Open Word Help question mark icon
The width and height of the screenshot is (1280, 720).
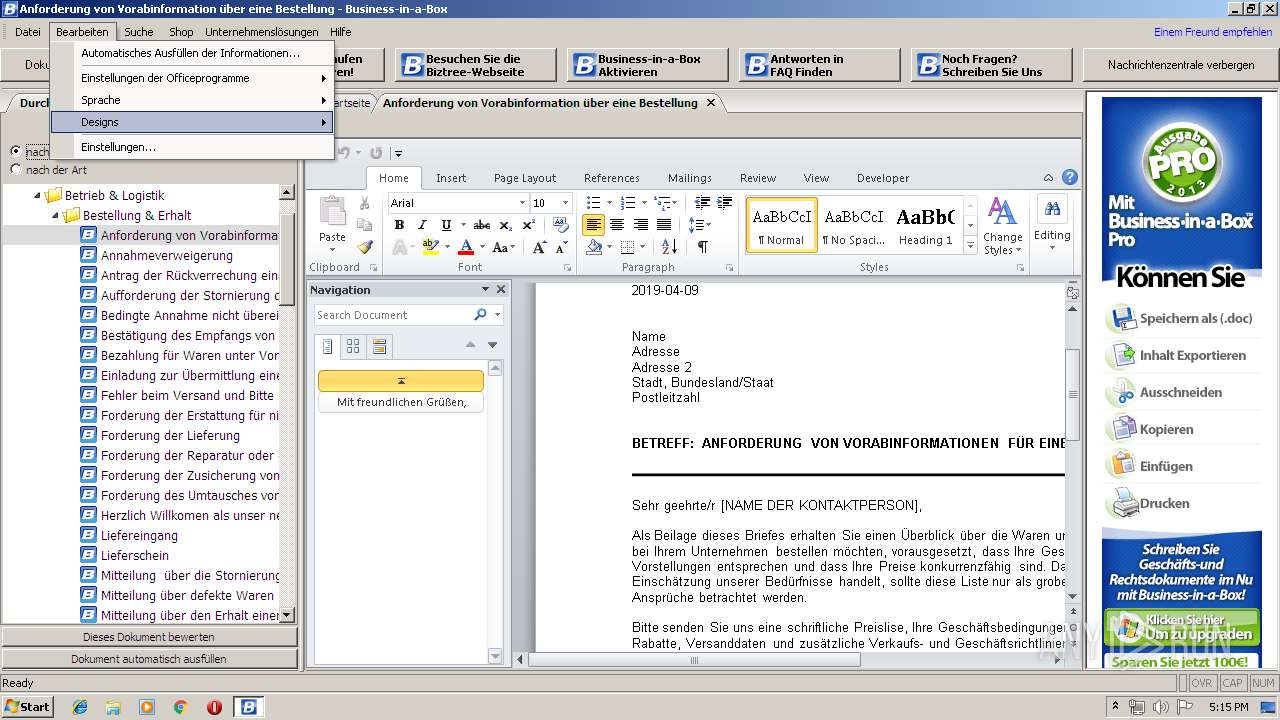[1070, 178]
